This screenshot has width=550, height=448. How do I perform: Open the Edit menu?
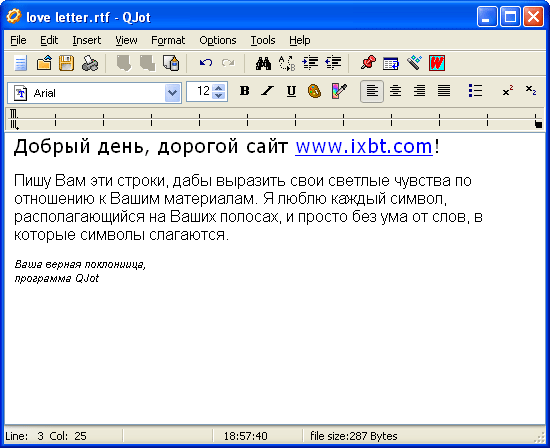pos(49,40)
